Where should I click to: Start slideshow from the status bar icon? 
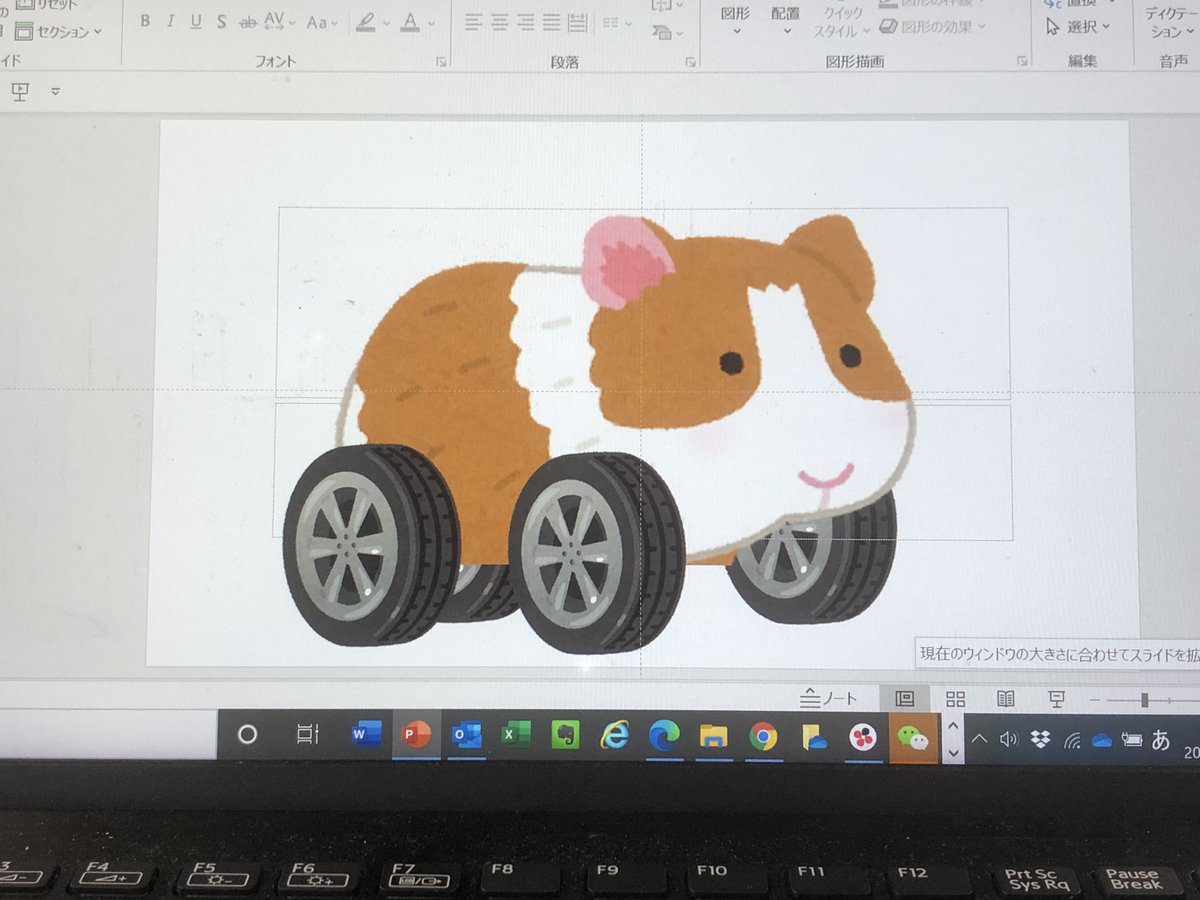coord(1056,698)
